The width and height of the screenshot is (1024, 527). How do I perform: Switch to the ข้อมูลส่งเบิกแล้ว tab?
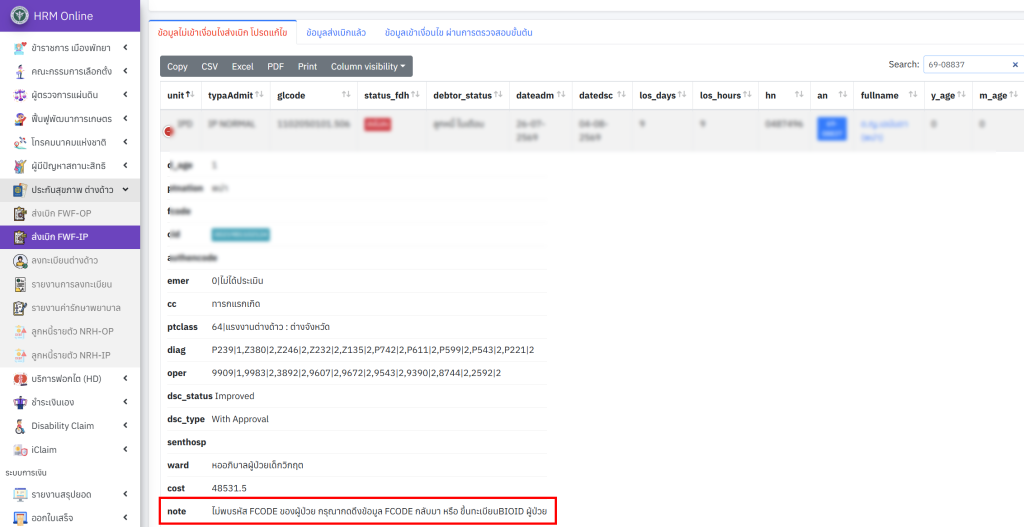(336, 32)
